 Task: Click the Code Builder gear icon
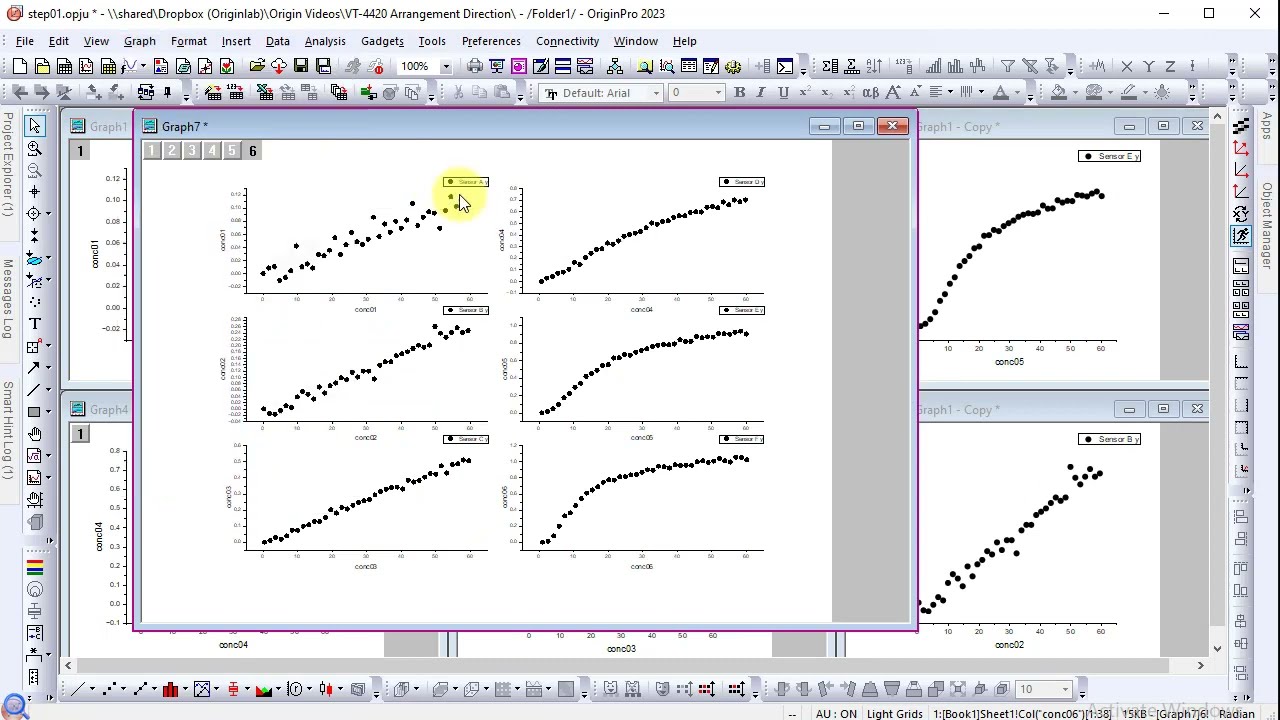click(x=733, y=66)
